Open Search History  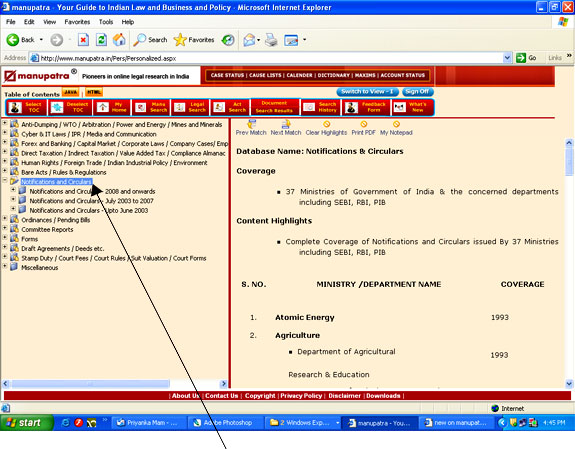[321, 107]
